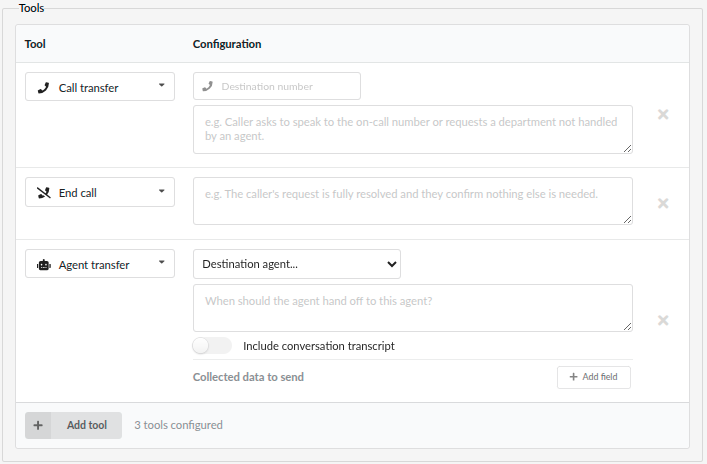Screen dimensions: 707x464
Task: Click phone icon inside Destination number field
Action: pyautogui.click(x=207, y=86)
